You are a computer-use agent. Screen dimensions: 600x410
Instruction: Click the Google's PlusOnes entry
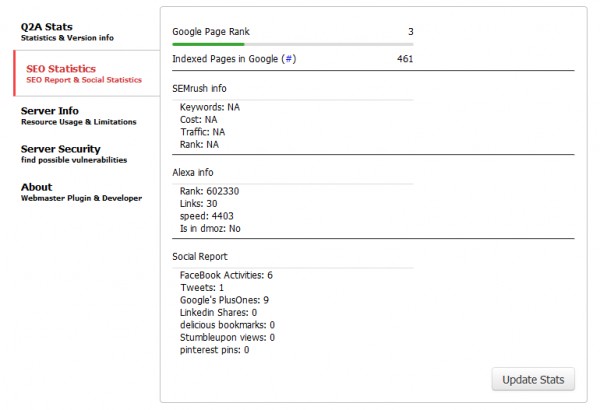point(224,299)
